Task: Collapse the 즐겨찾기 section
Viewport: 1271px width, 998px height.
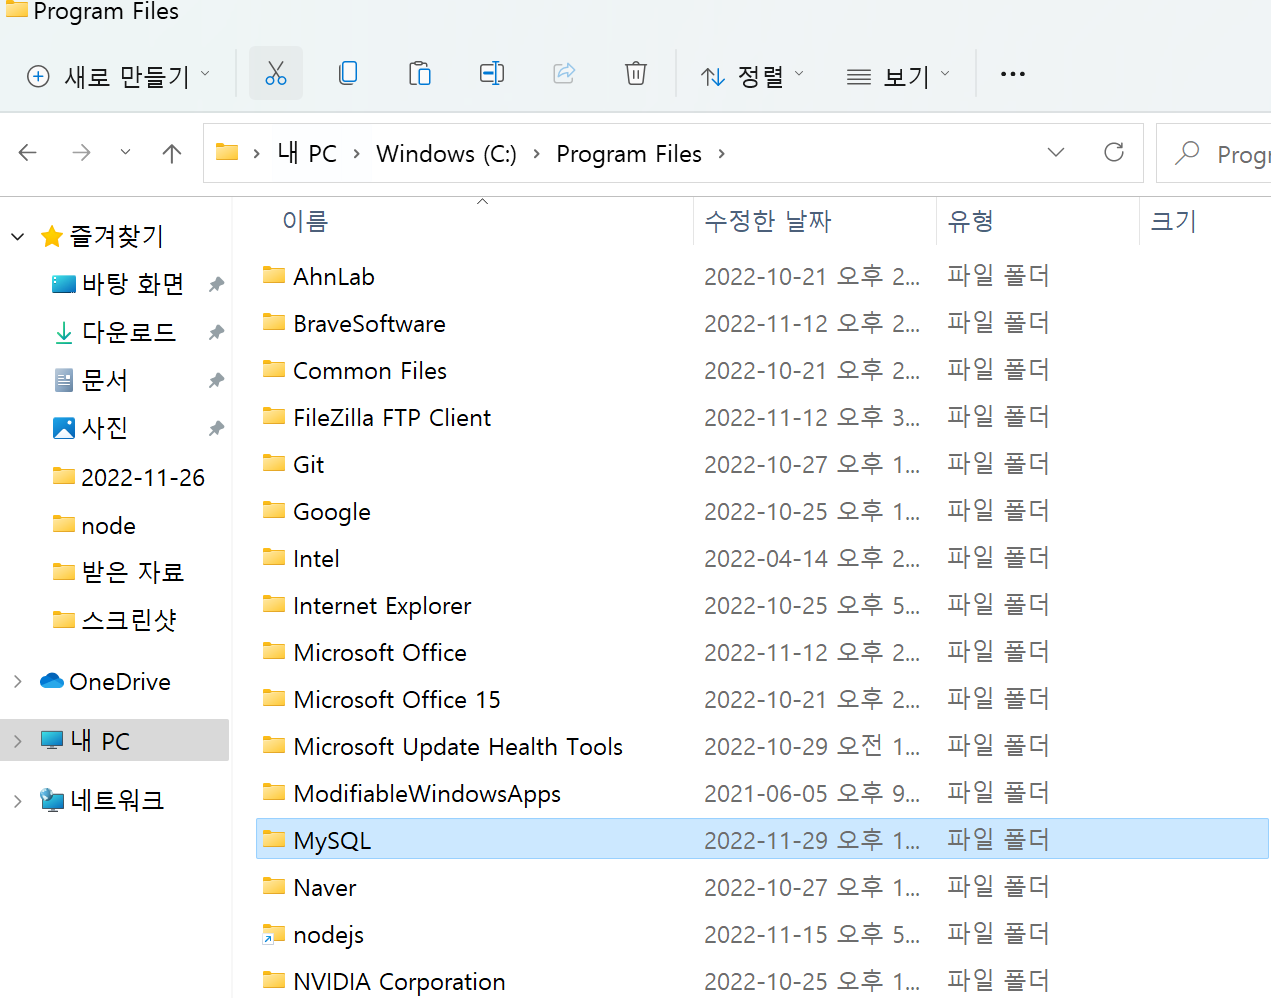Action: pos(17,237)
